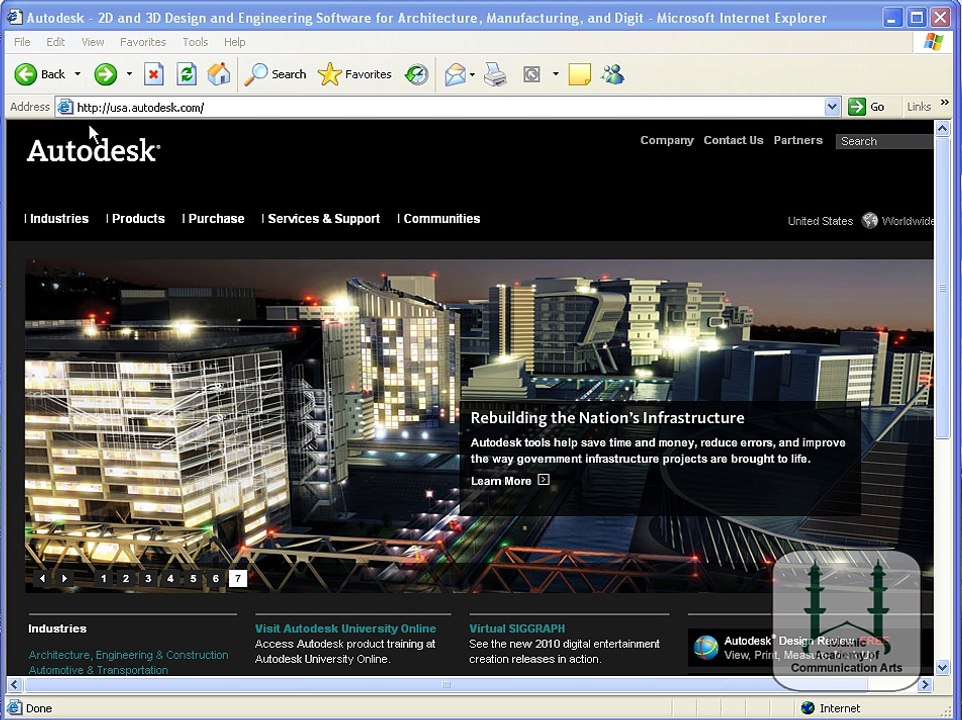962x720 pixels.
Task: Select slide 5 in the banner
Action: pyautogui.click(x=193, y=578)
